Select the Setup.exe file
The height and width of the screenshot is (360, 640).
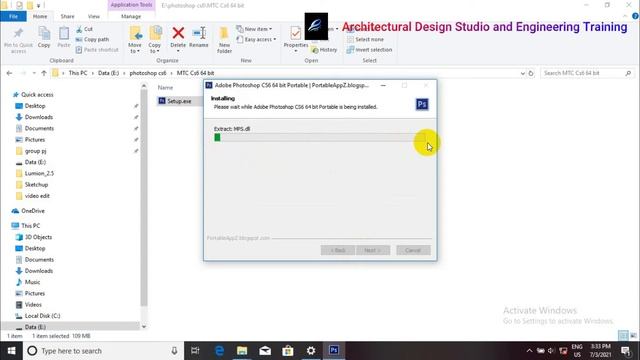click(x=179, y=101)
